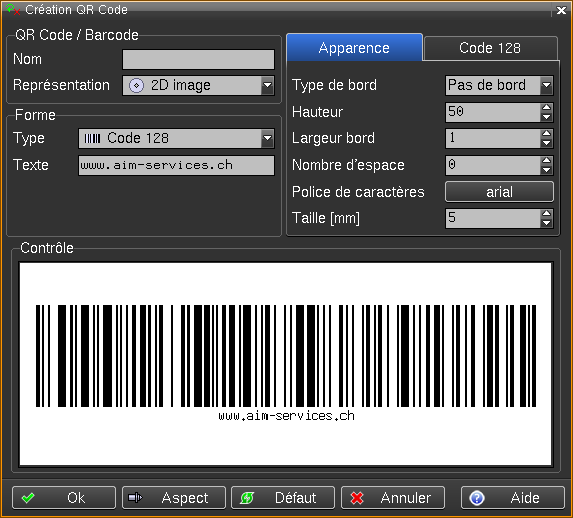
Task: Click into the Nom text field
Action: point(198,59)
